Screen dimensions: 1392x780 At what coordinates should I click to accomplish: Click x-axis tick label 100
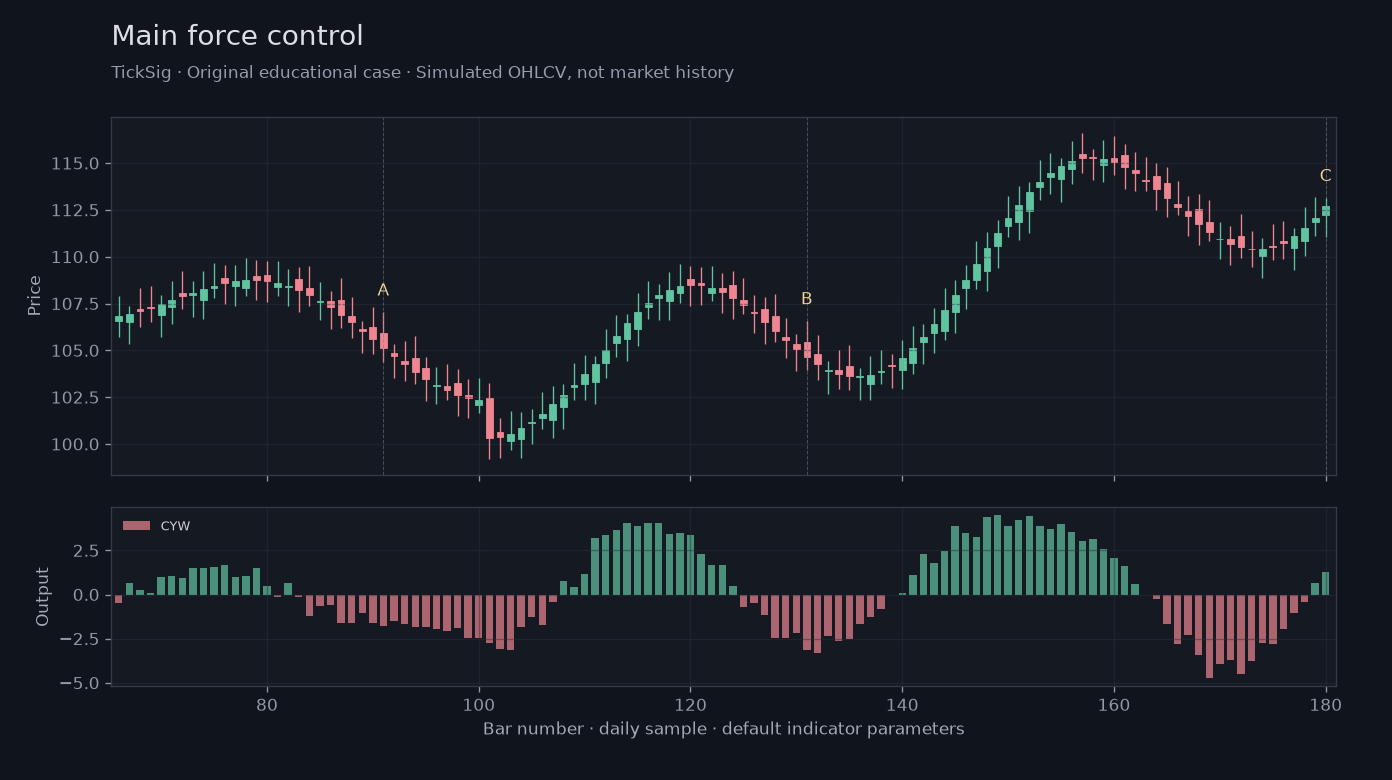[479, 703]
